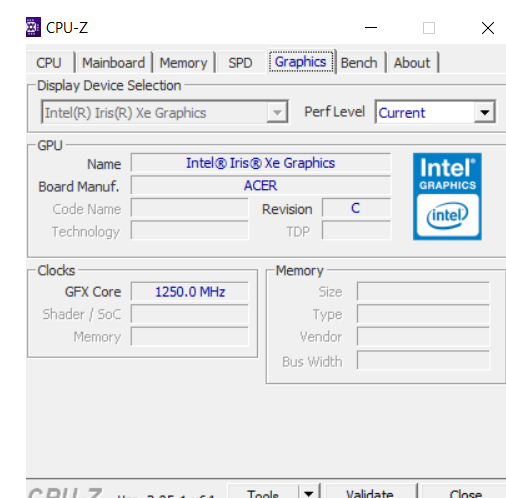Screen dimensions: 506x498
Task: Minimize the CPU-Z window
Action: [371, 28]
